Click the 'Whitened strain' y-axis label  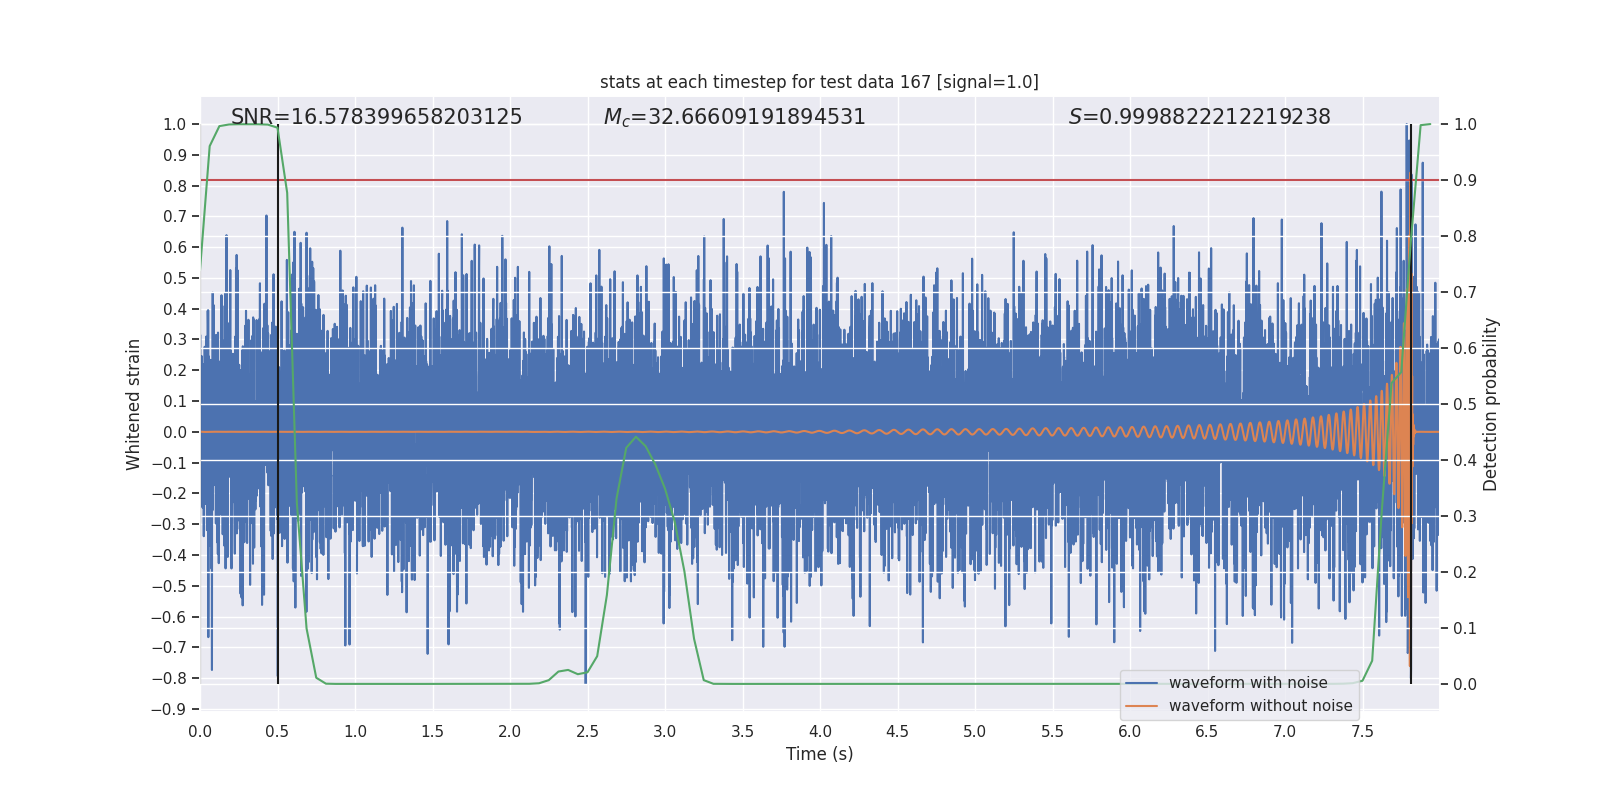133,404
